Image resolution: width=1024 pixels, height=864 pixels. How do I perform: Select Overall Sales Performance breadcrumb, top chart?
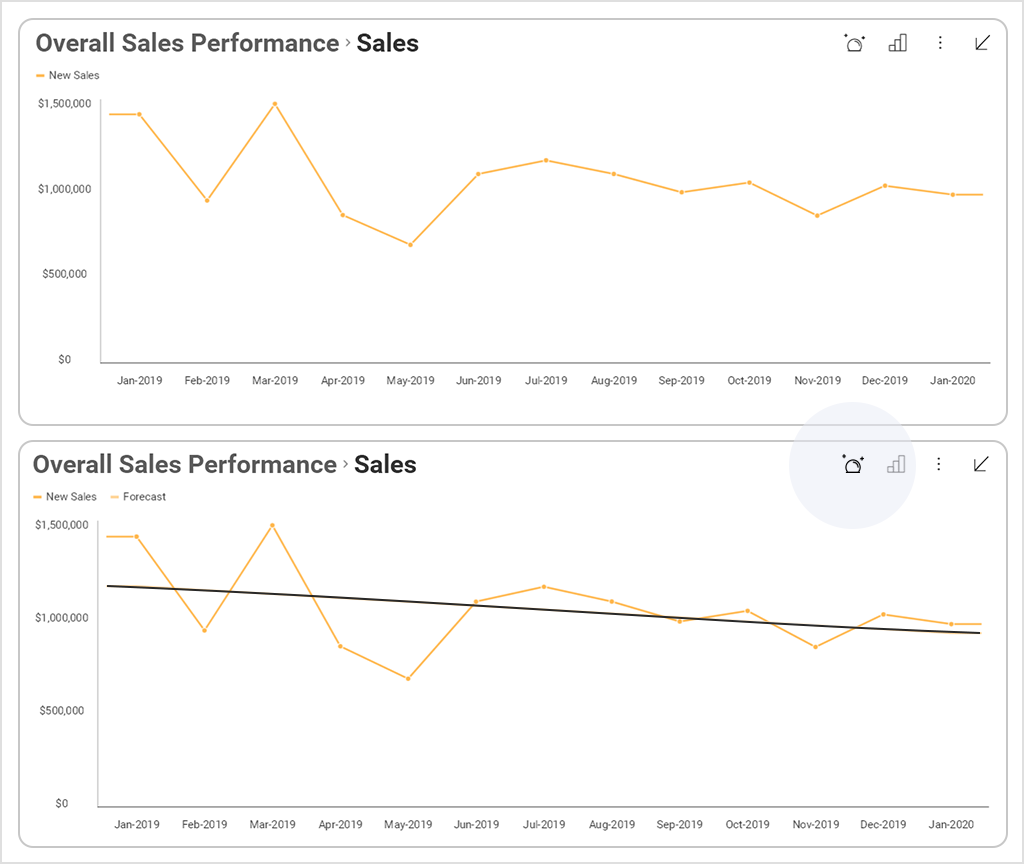186,43
